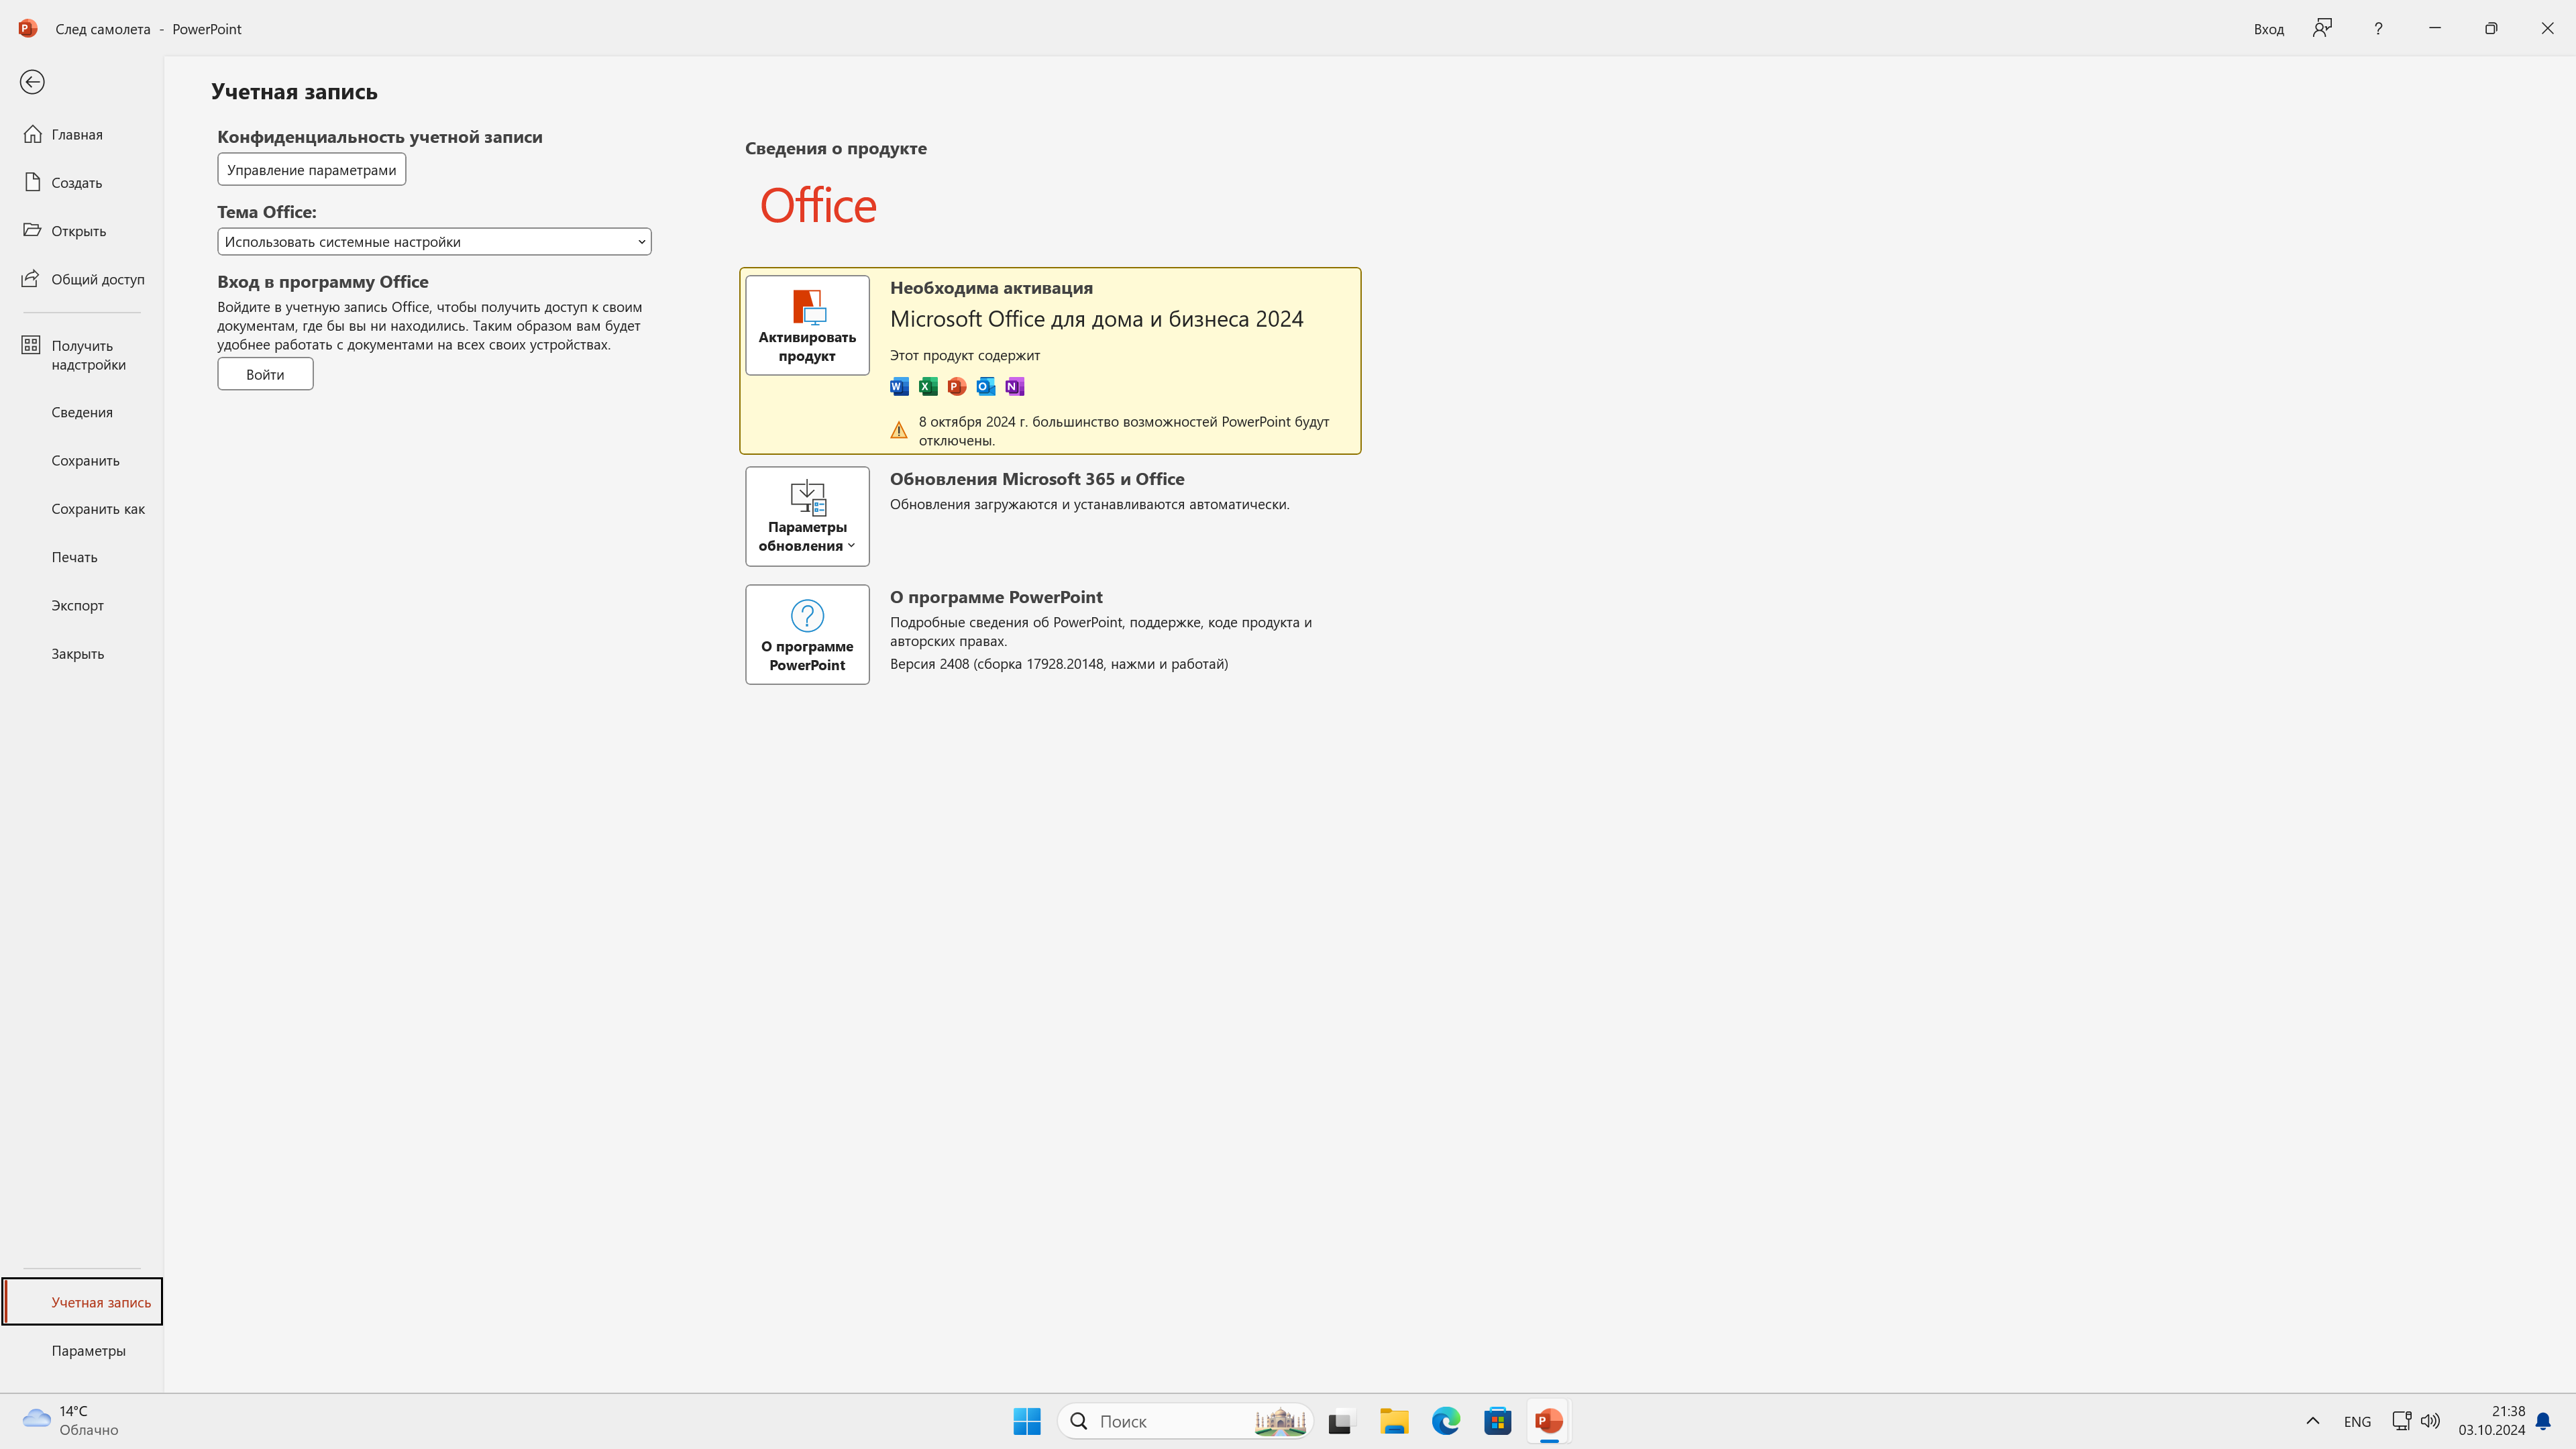The image size is (2576, 1449).
Task: Click Управление параметрами privacy button
Action: 311,169
